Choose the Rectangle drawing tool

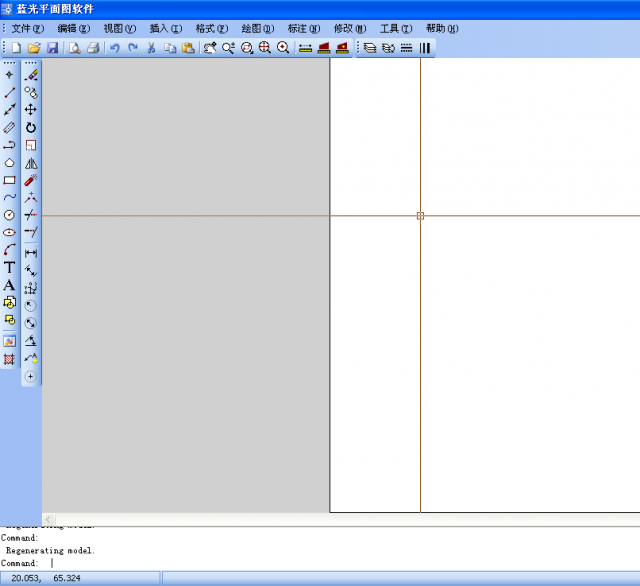point(10,181)
